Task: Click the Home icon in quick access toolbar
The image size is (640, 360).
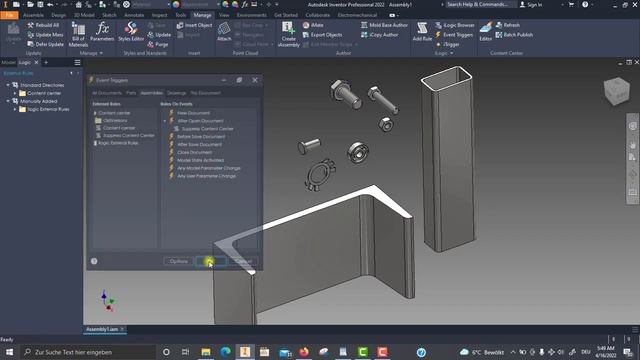Action: coord(79,4)
